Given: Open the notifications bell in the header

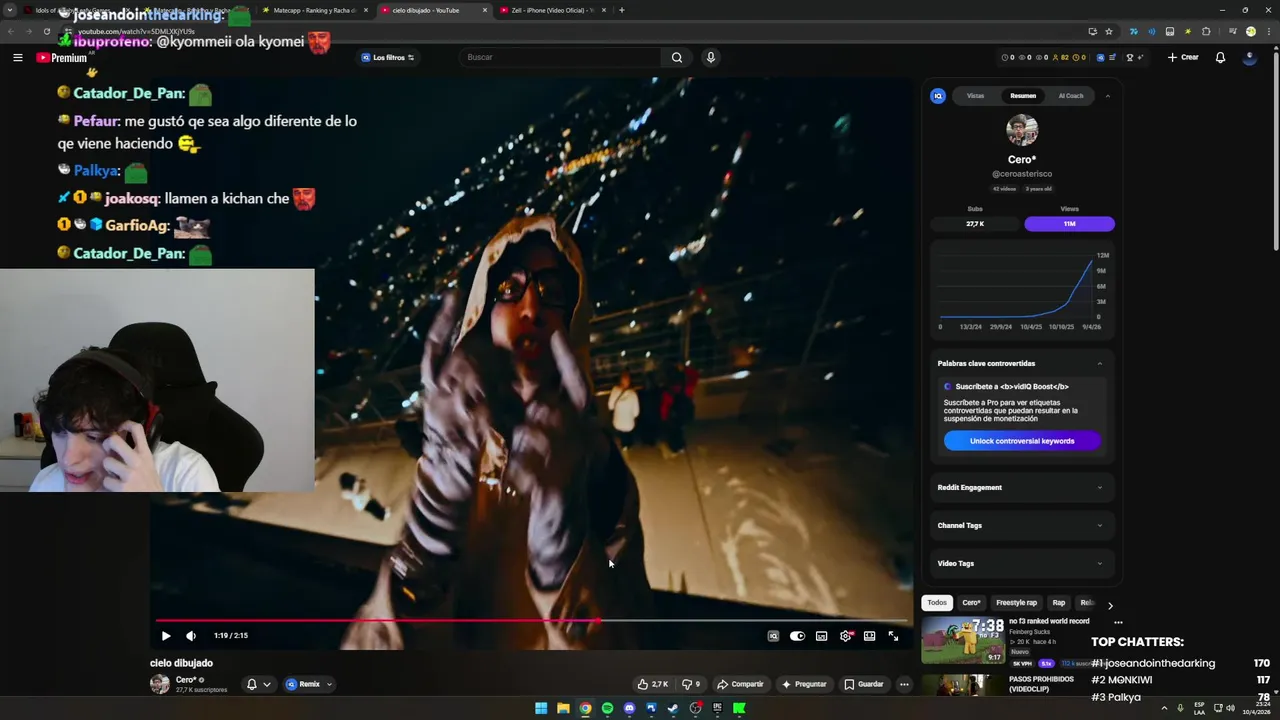Looking at the screenshot, I should coord(1220,57).
